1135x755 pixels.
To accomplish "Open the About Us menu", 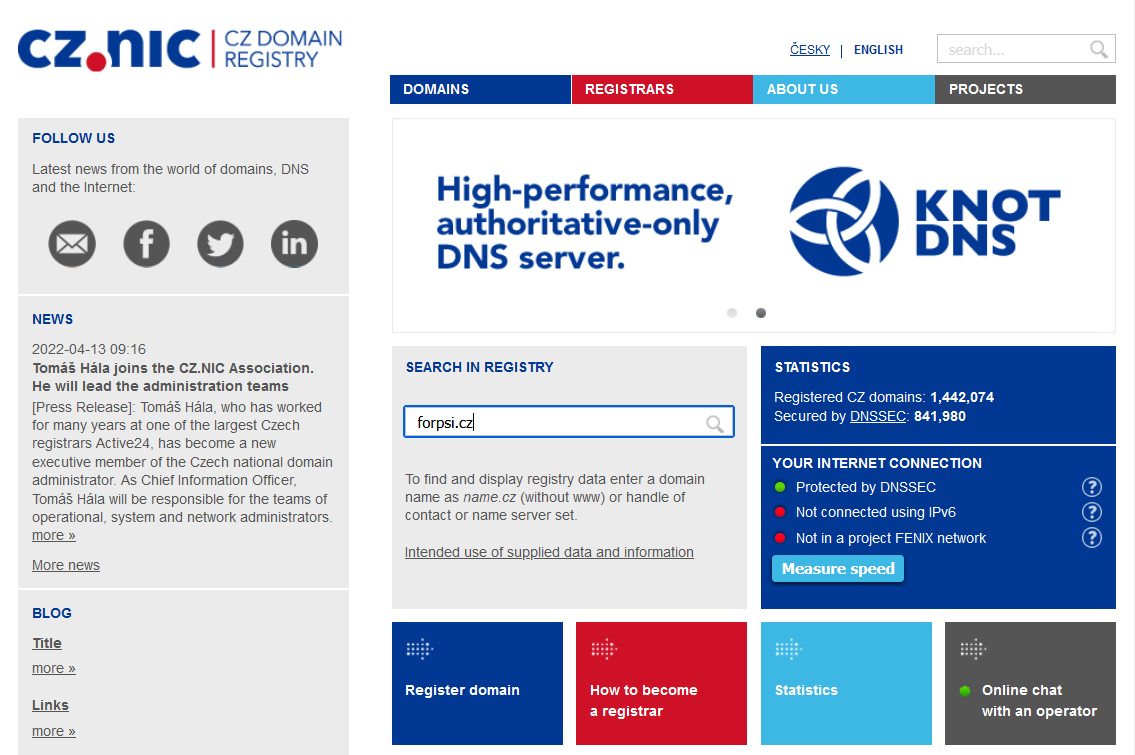I will (844, 89).
